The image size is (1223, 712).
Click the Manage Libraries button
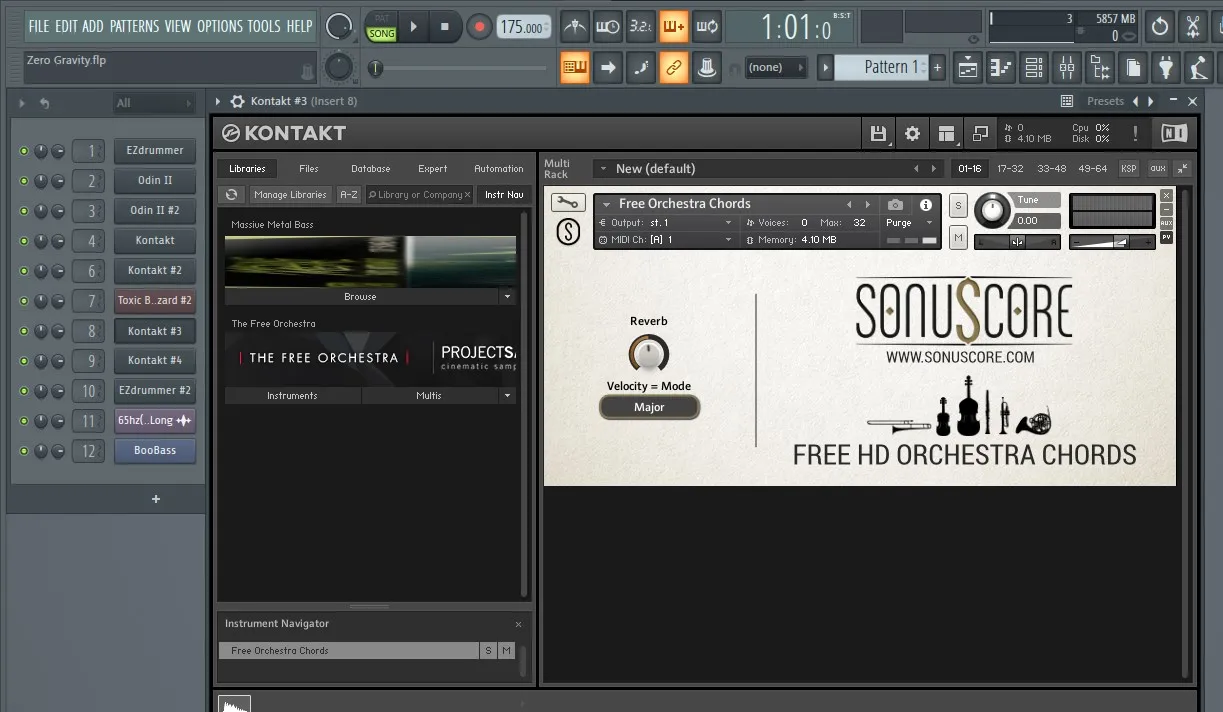tap(290, 194)
